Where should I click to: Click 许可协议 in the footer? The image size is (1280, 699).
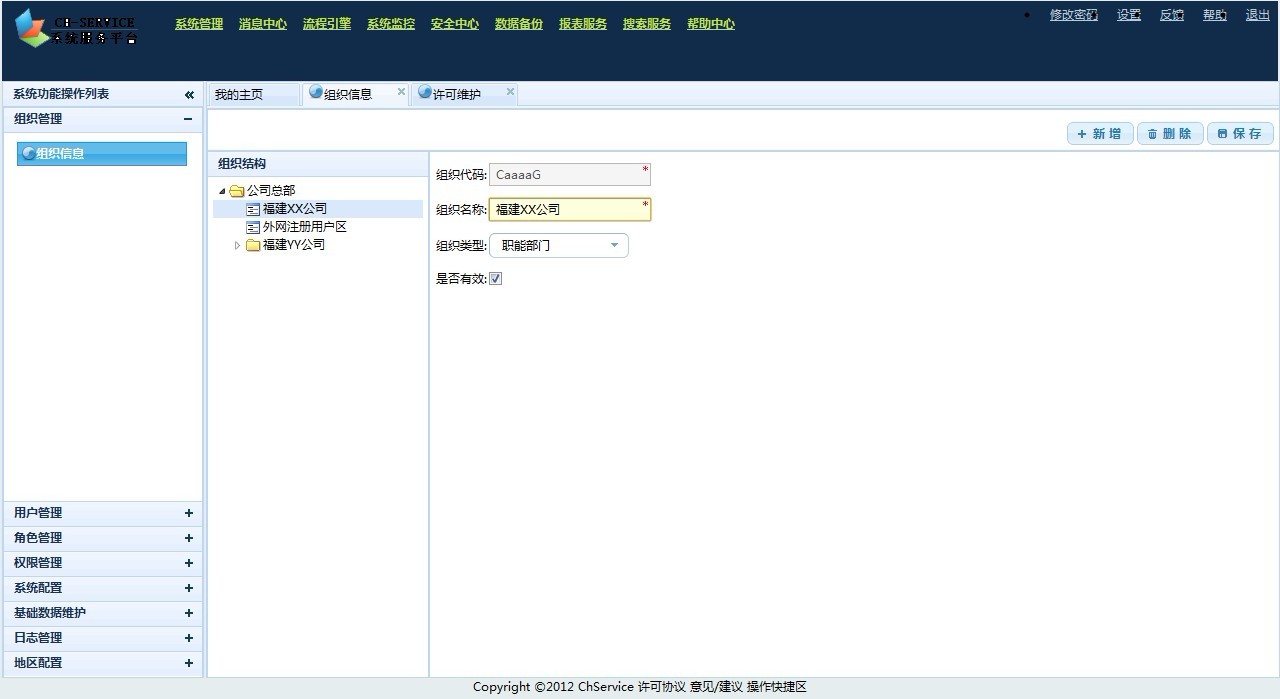pos(661,687)
